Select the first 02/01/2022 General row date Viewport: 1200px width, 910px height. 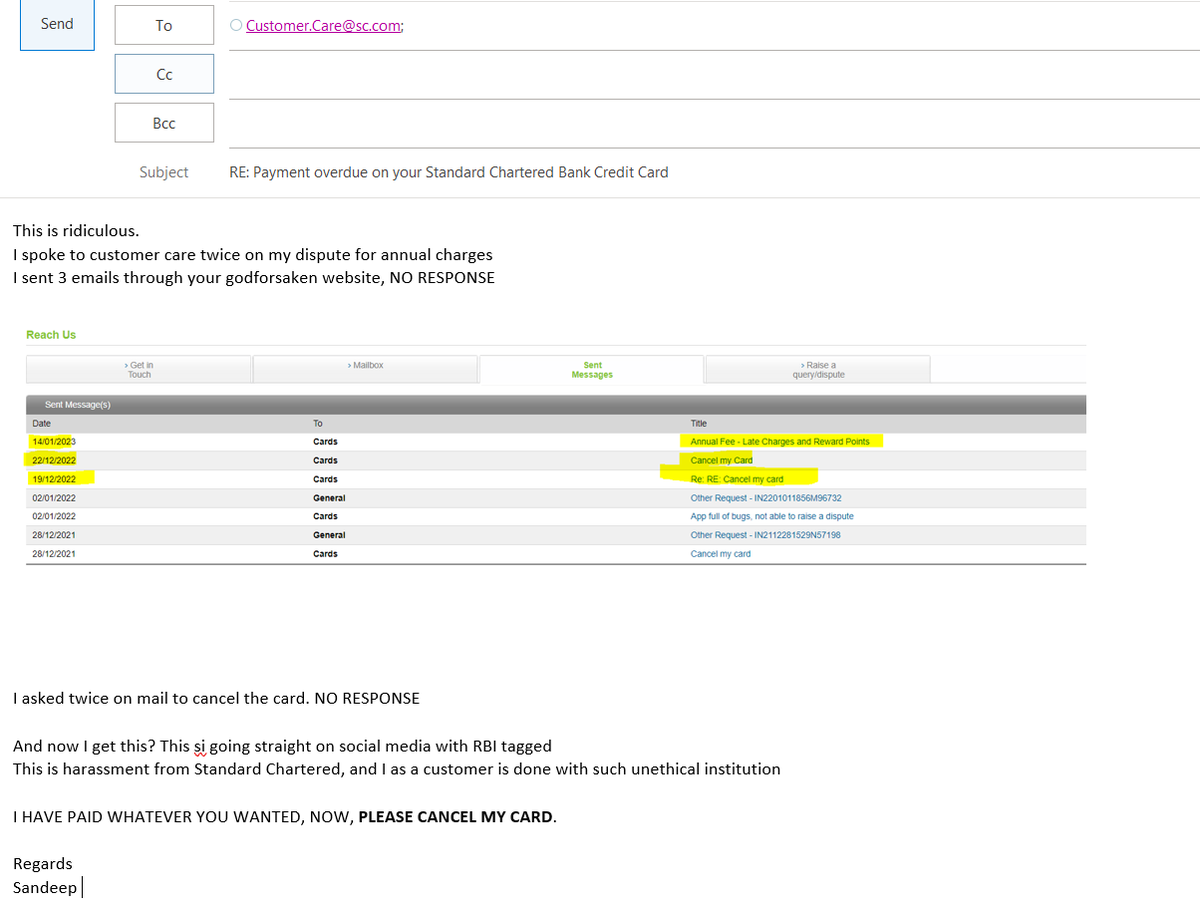click(x=54, y=498)
